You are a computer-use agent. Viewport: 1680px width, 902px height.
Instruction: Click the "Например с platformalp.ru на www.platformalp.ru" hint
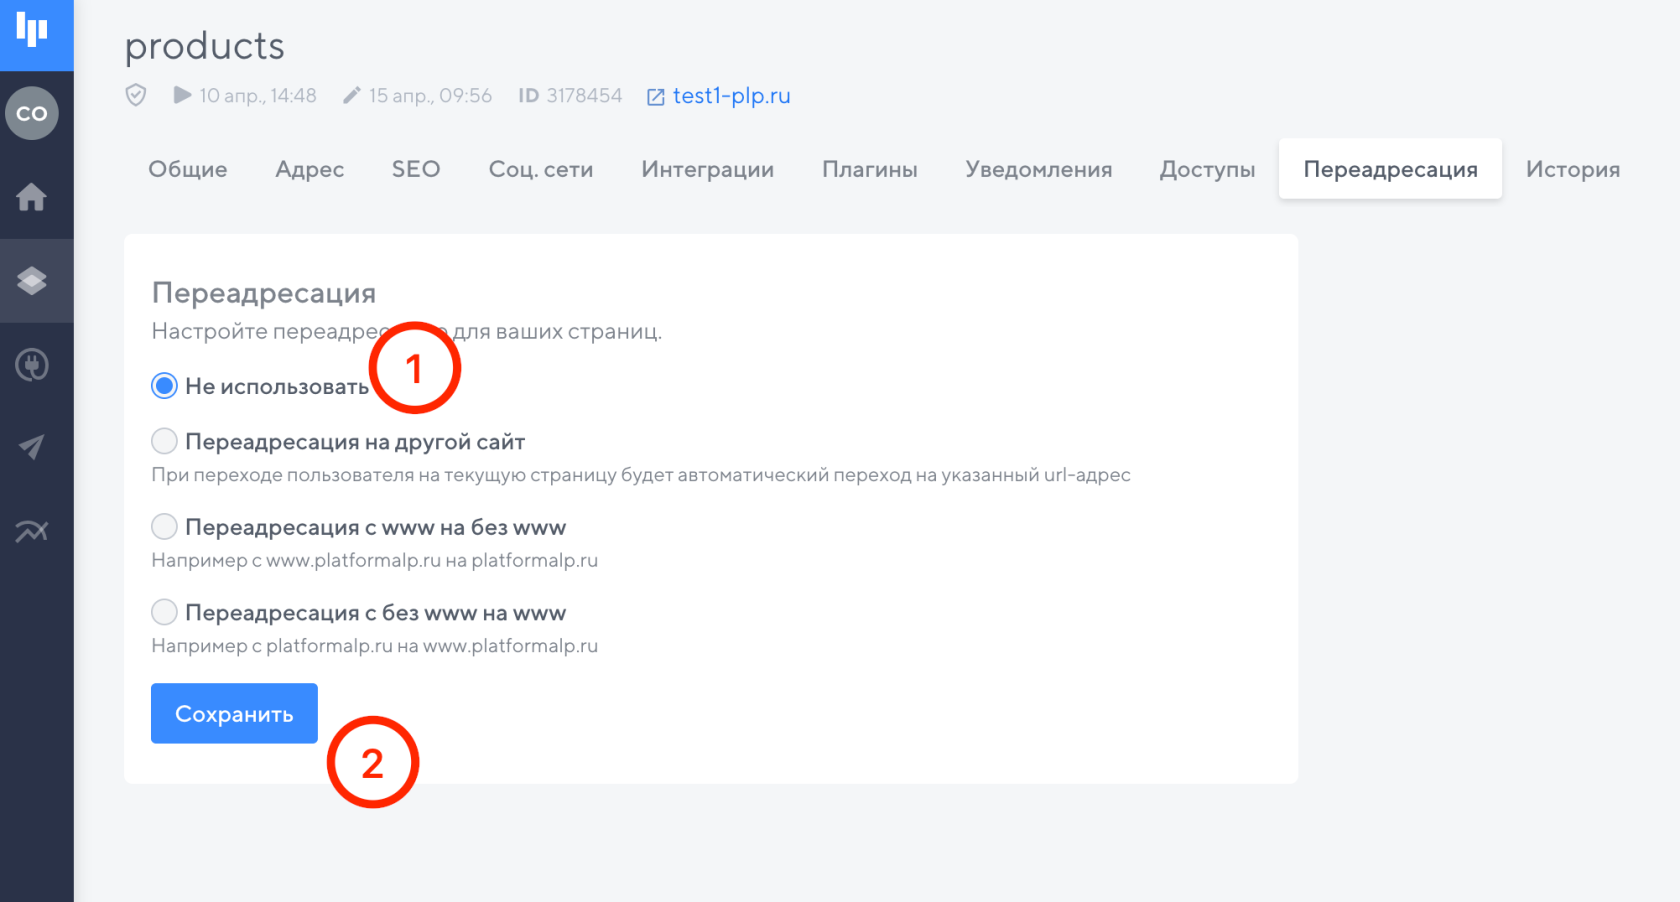pos(375,646)
